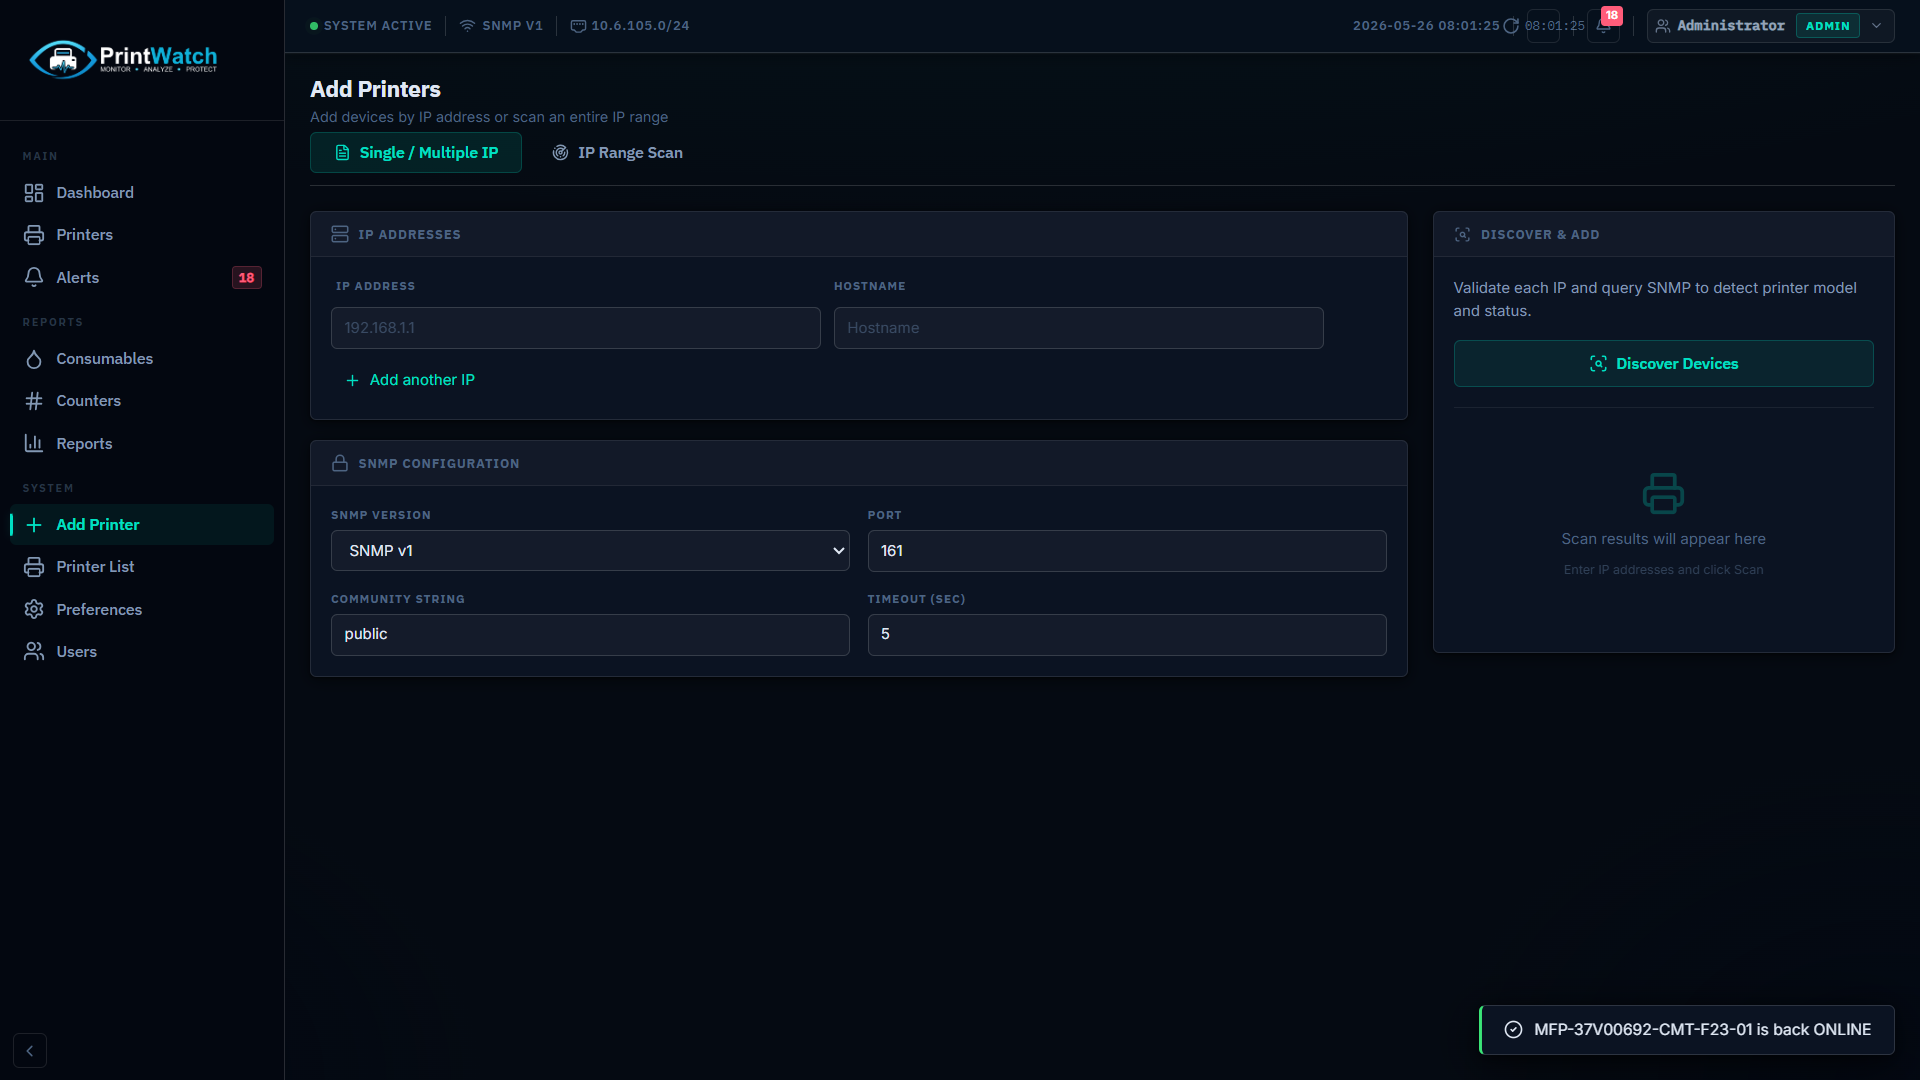This screenshot has height=1080, width=1920.
Task: Click the ADMIN role badge
Action: click(1827, 26)
